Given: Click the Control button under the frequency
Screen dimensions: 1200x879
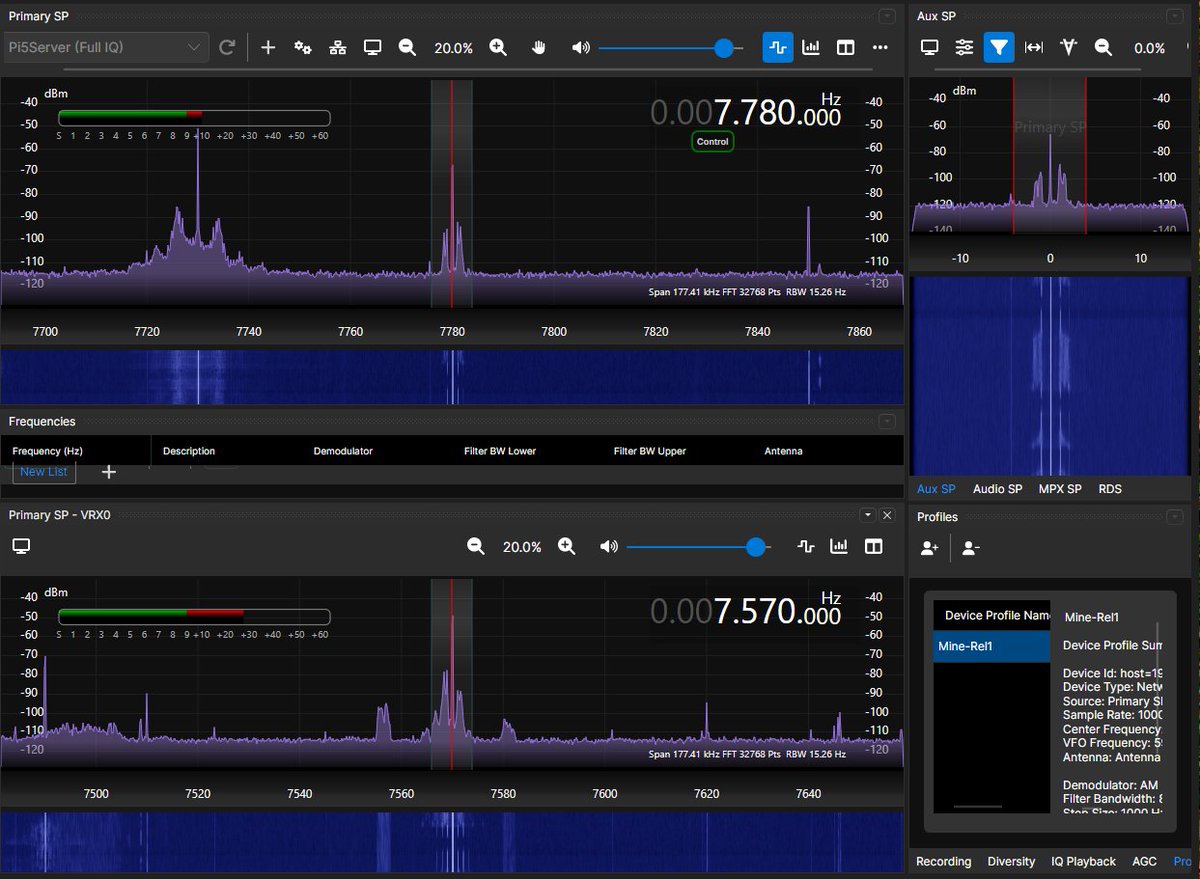Looking at the screenshot, I should pos(713,142).
